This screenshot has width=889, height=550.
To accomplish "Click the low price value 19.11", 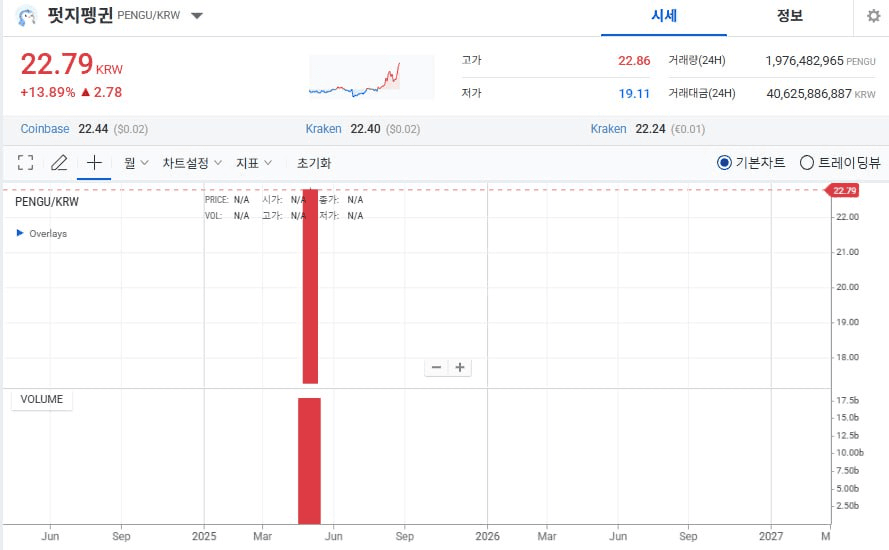I will (x=634, y=94).
